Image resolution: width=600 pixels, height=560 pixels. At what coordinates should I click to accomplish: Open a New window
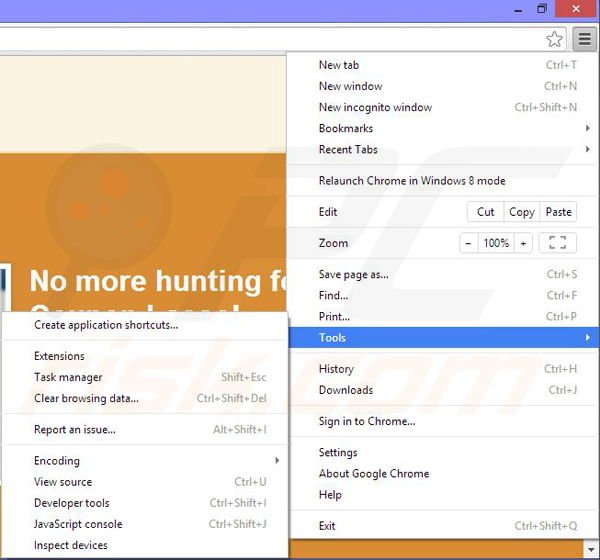442,86
